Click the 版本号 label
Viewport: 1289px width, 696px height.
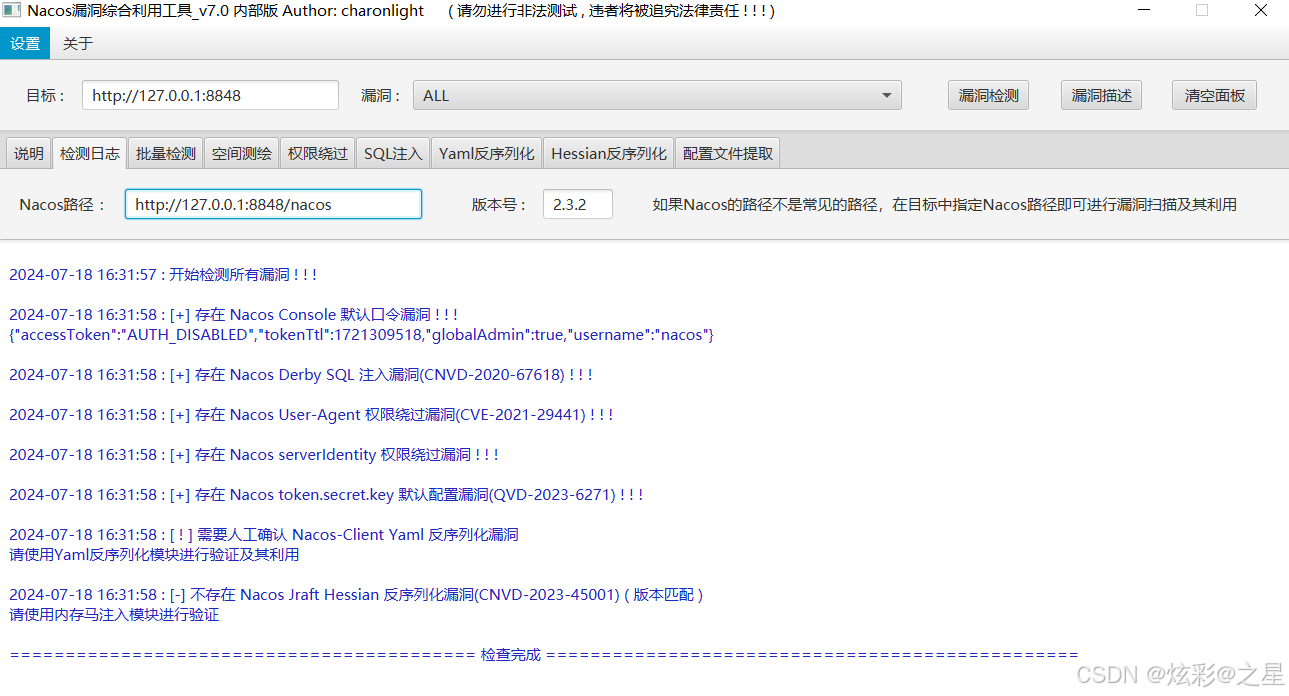(500, 204)
